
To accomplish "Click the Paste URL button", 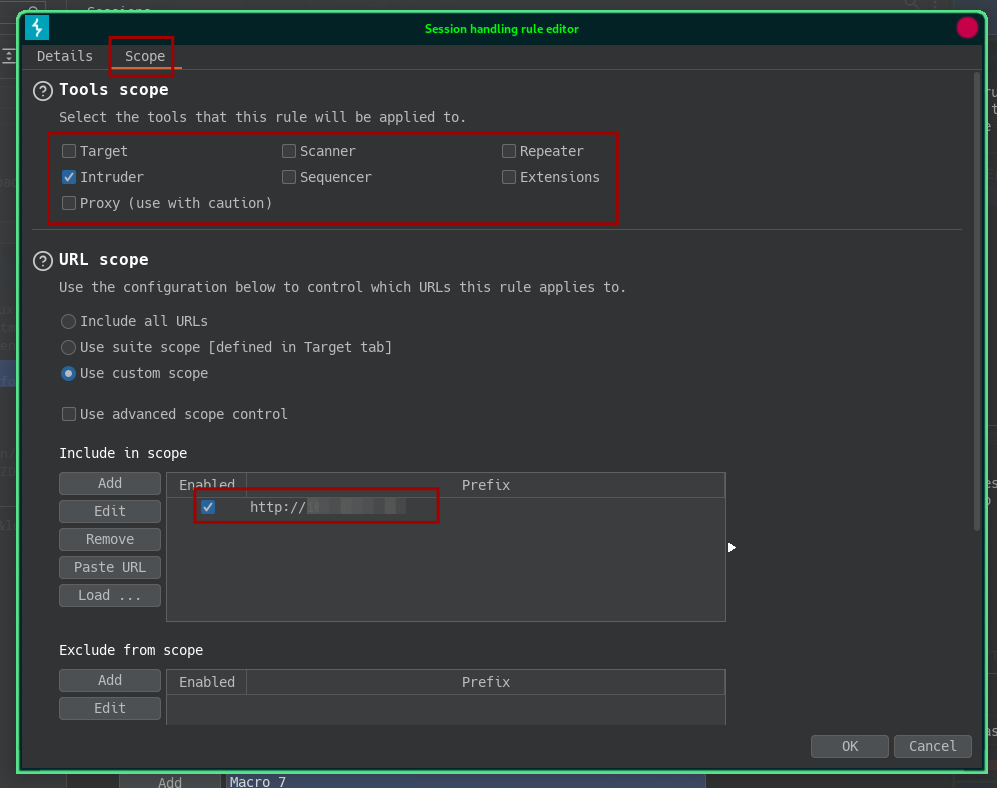I will 110,567.
